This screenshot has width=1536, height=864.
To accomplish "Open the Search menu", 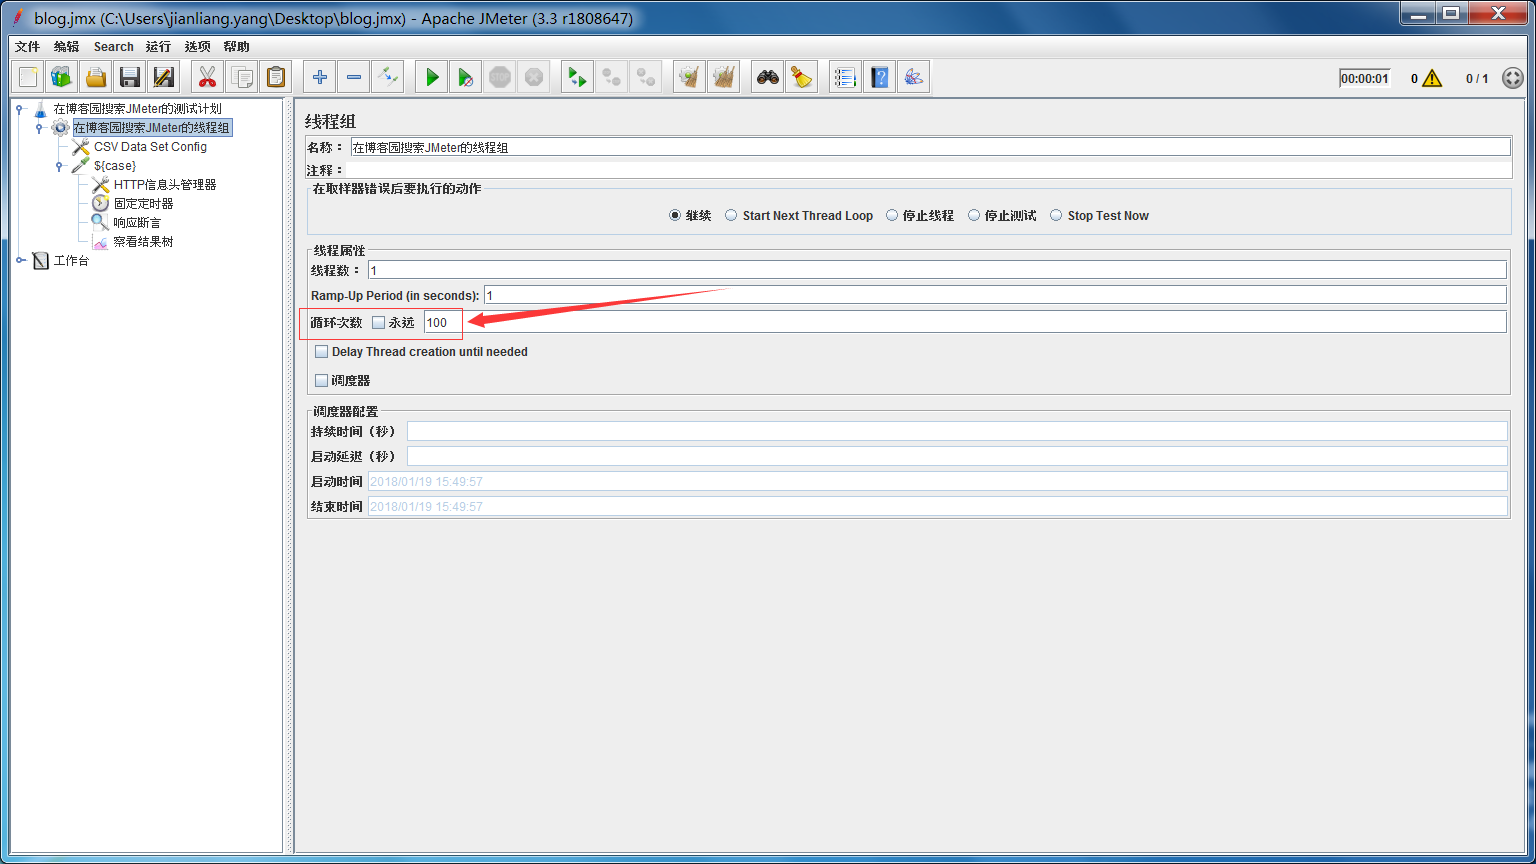I will [x=113, y=46].
